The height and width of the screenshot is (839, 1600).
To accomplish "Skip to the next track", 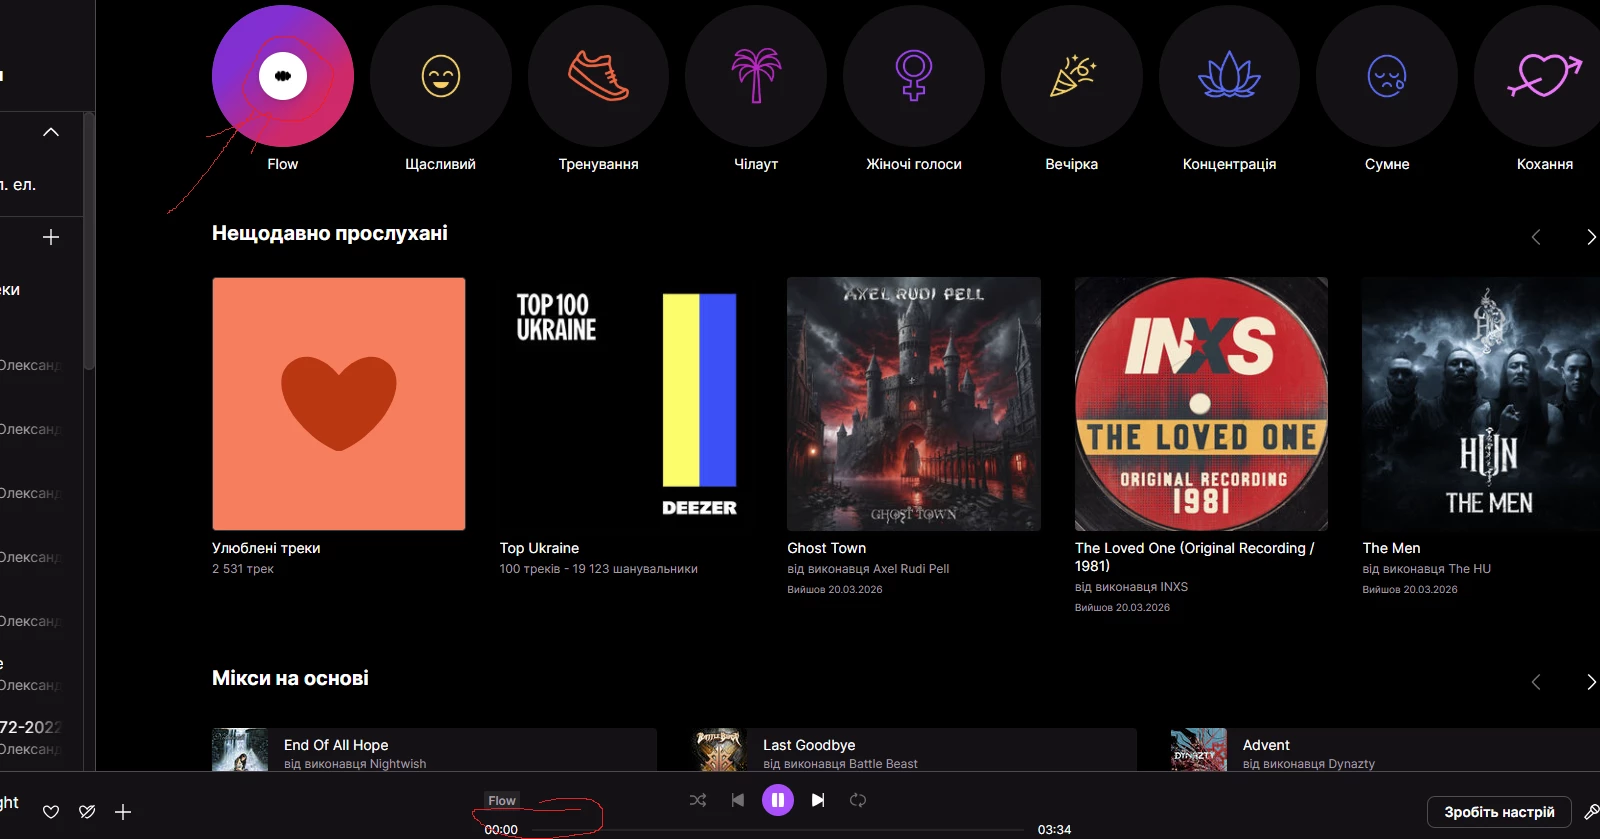I will point(818,800).
